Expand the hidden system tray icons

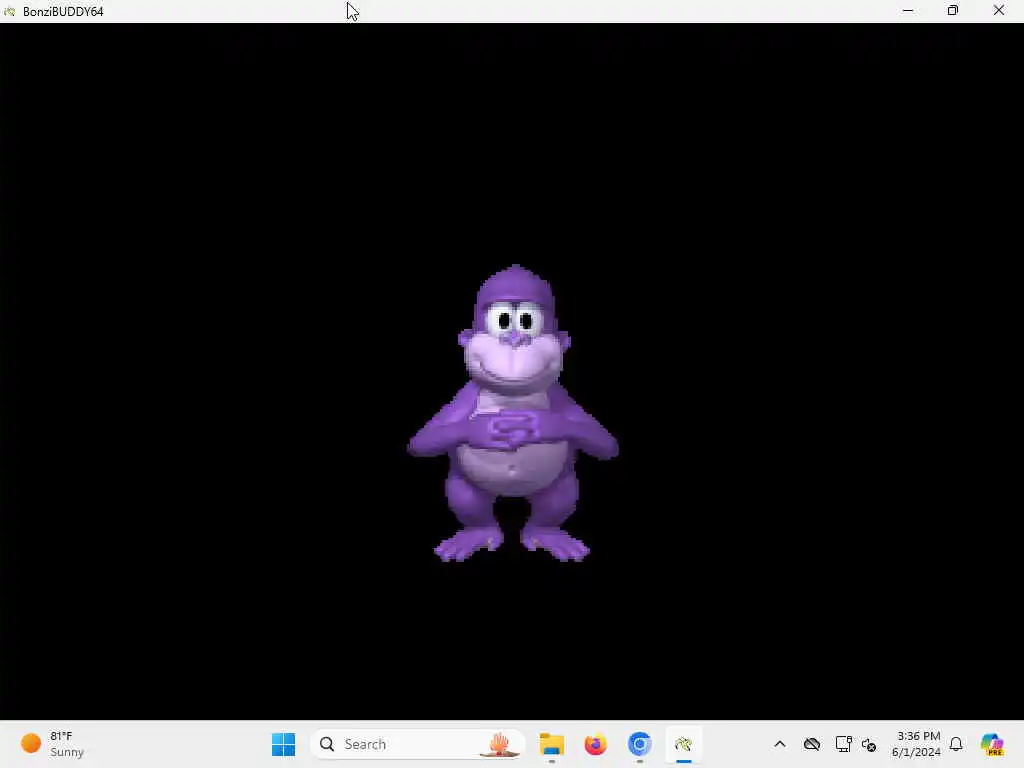pyautogui.click(x=780, y=744)
